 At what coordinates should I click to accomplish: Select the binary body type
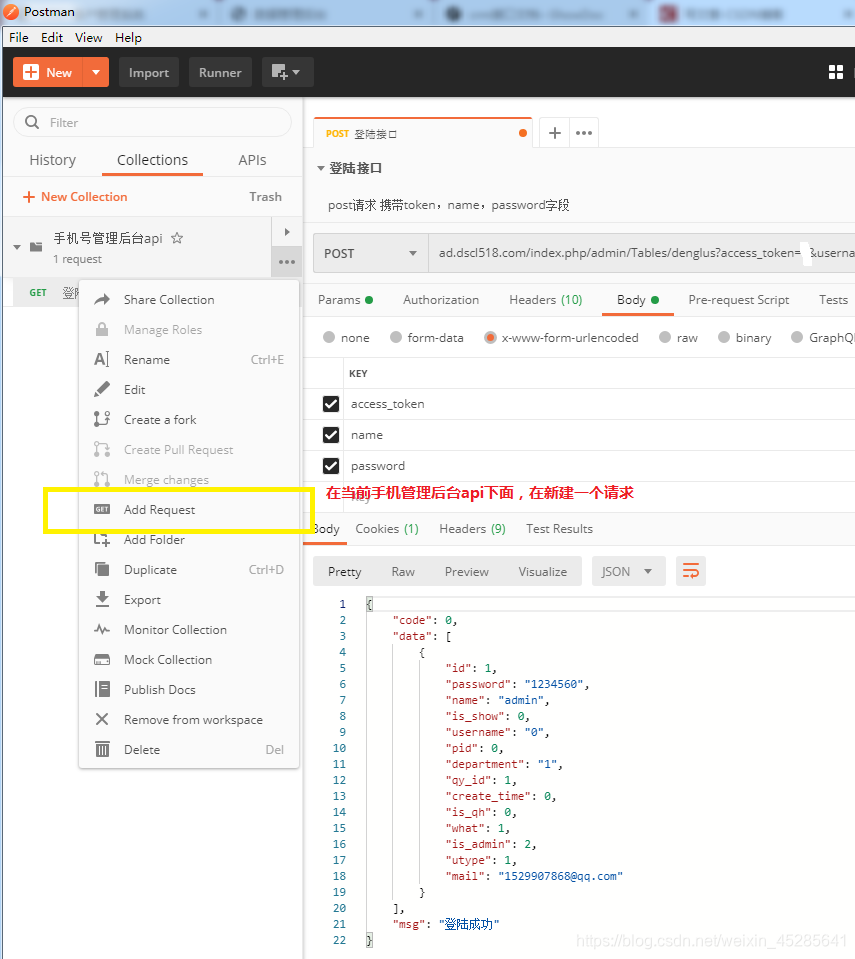point(724,338)
